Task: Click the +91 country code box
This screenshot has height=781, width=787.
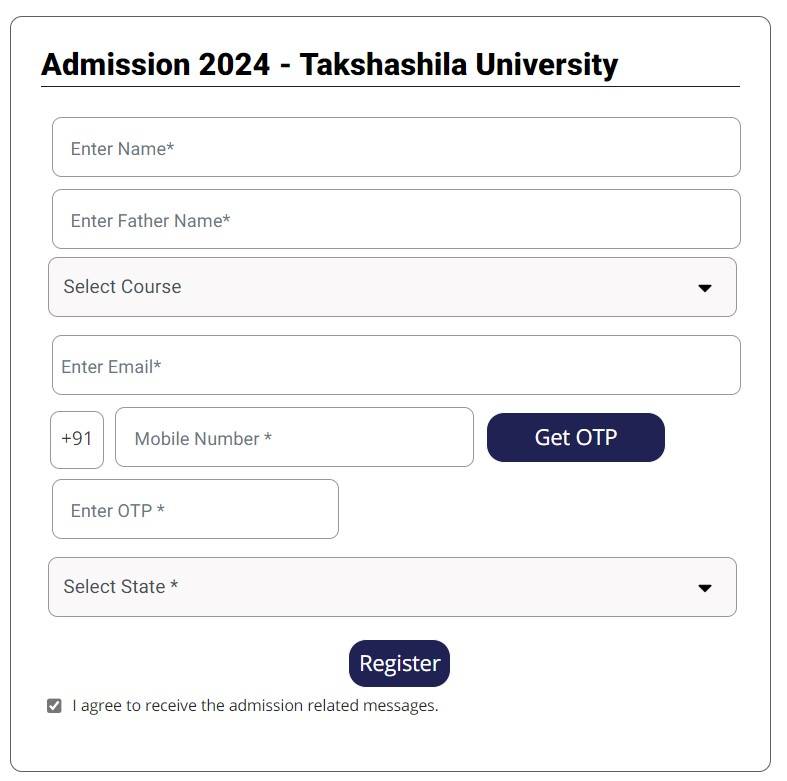Action: tap(77, 438)
